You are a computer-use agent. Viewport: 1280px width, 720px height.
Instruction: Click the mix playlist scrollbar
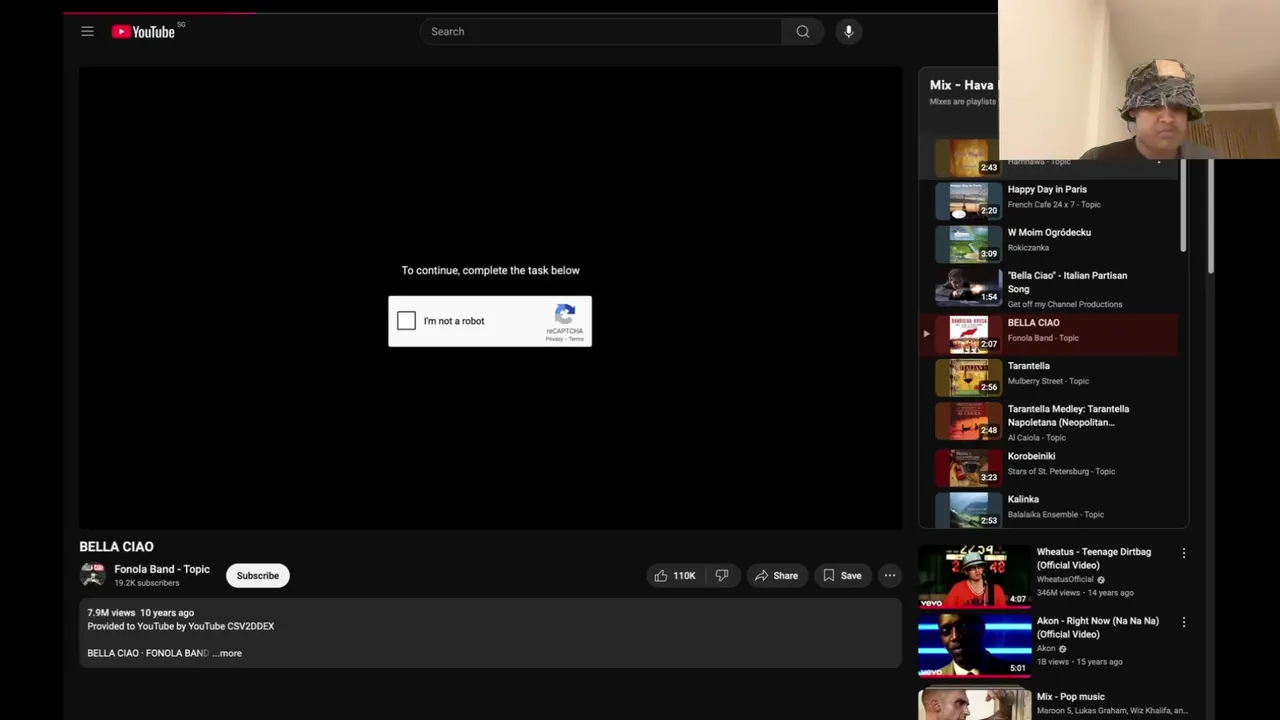1183,205
